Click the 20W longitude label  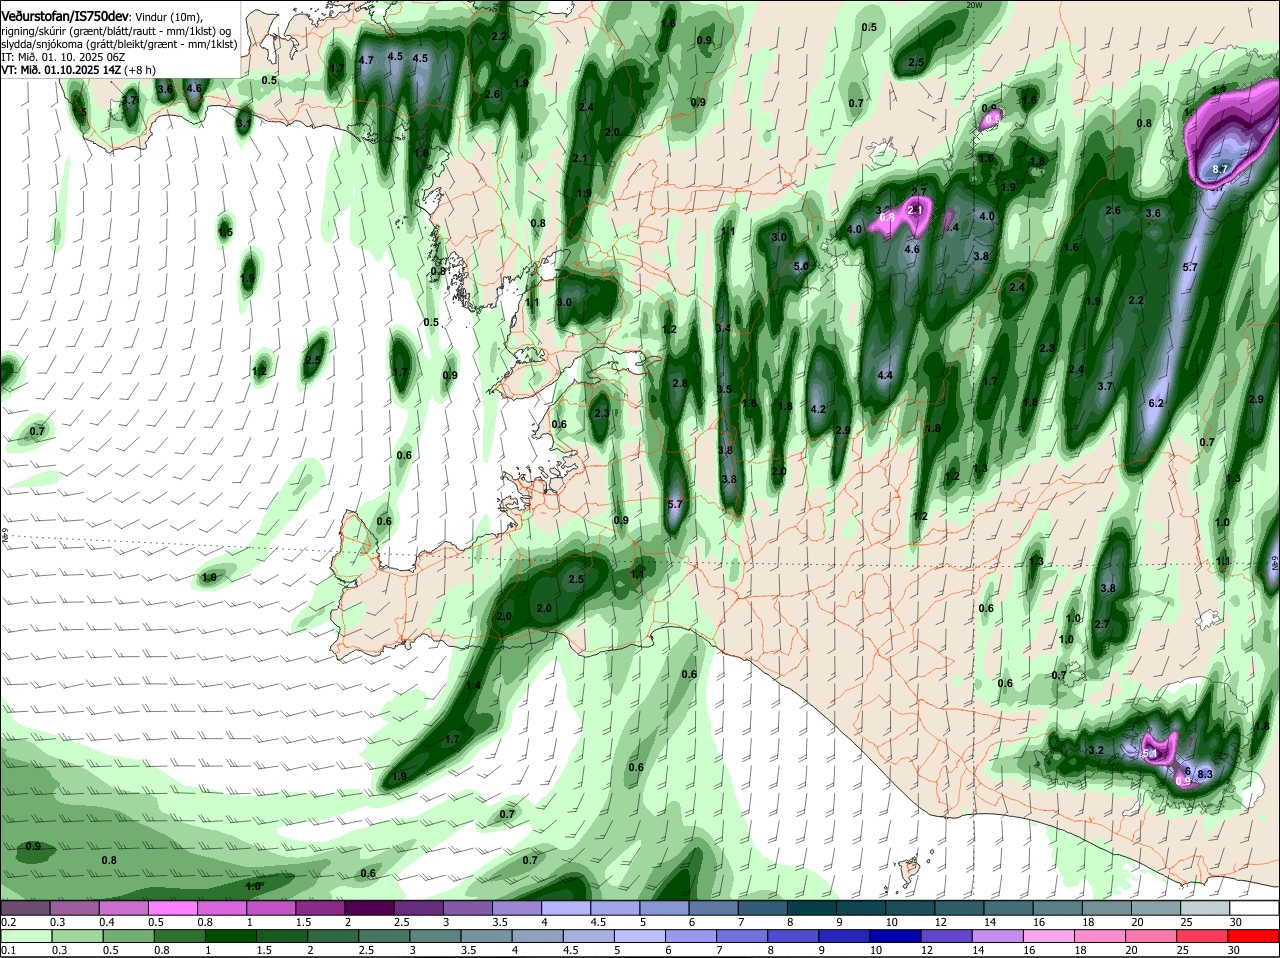tap(974, 5)
